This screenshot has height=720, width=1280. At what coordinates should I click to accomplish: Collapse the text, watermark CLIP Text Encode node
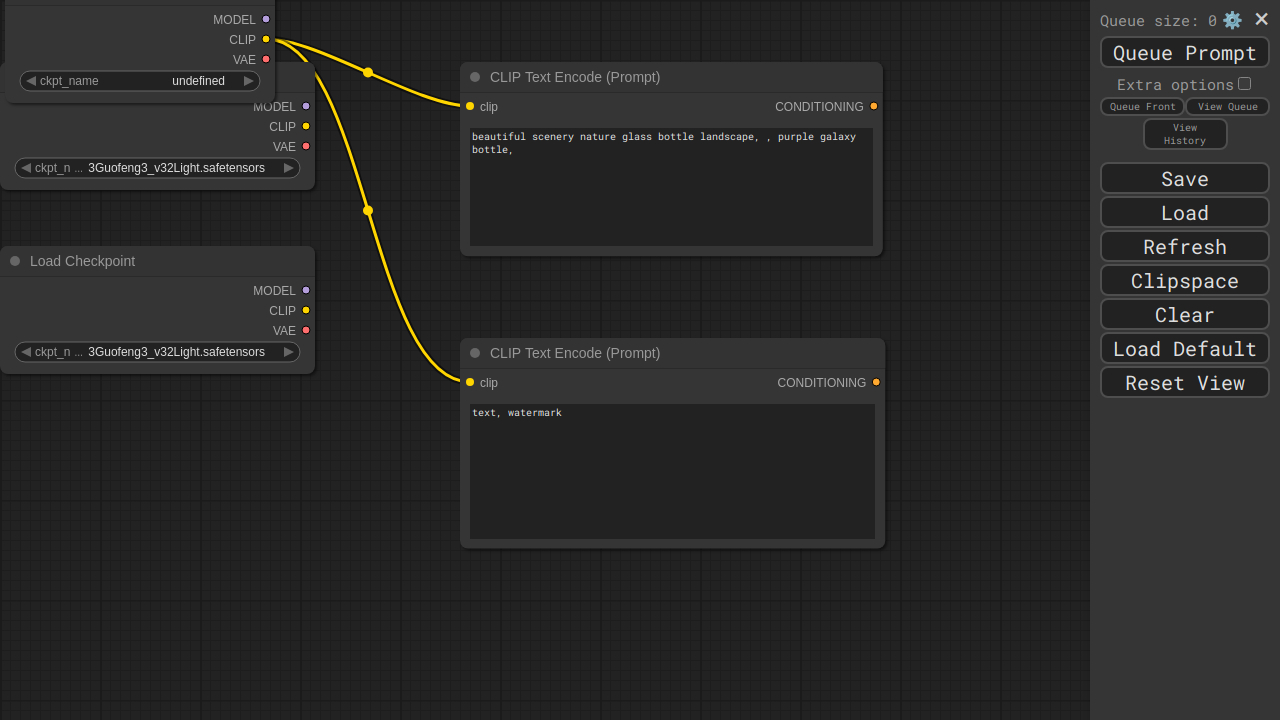point(475,353)
